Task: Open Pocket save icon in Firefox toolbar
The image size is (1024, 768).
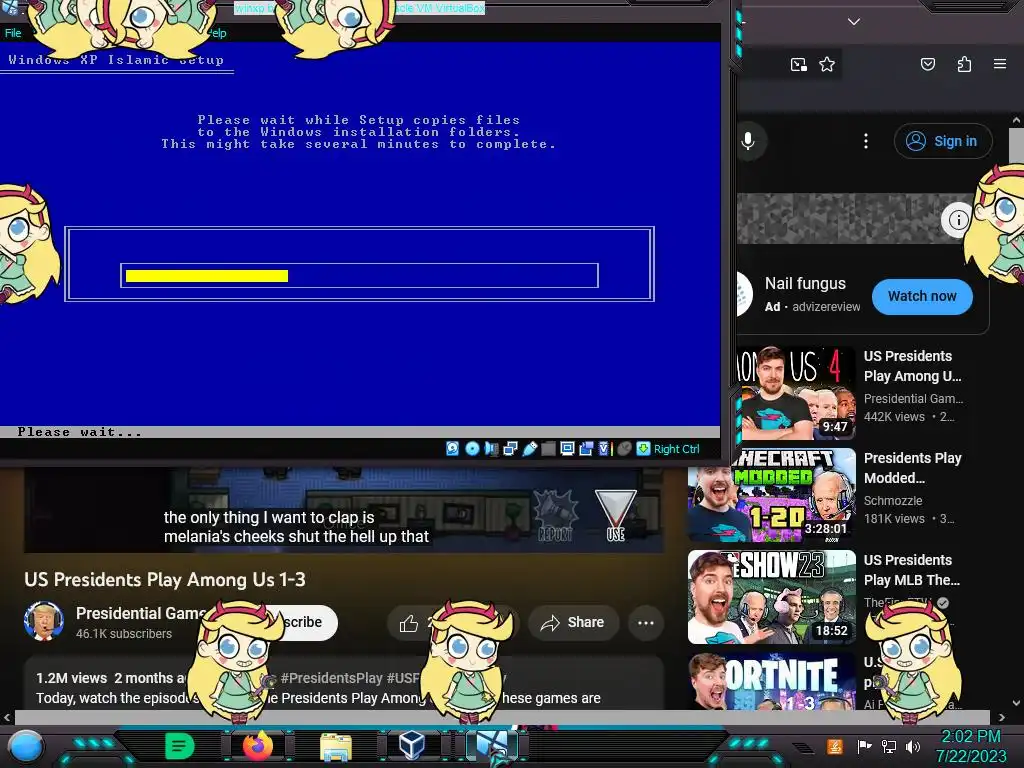Action: click(x=928, y=64)
